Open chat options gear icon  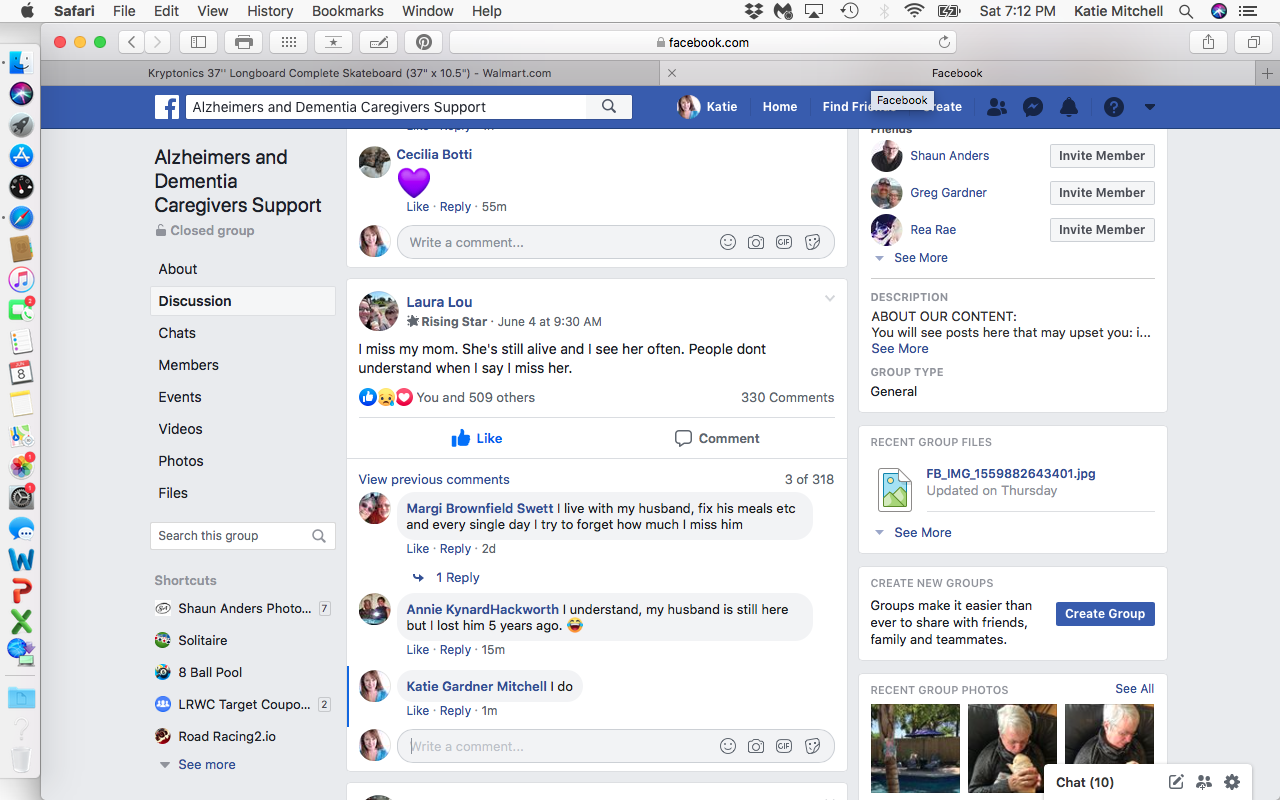click(1232, 782)
